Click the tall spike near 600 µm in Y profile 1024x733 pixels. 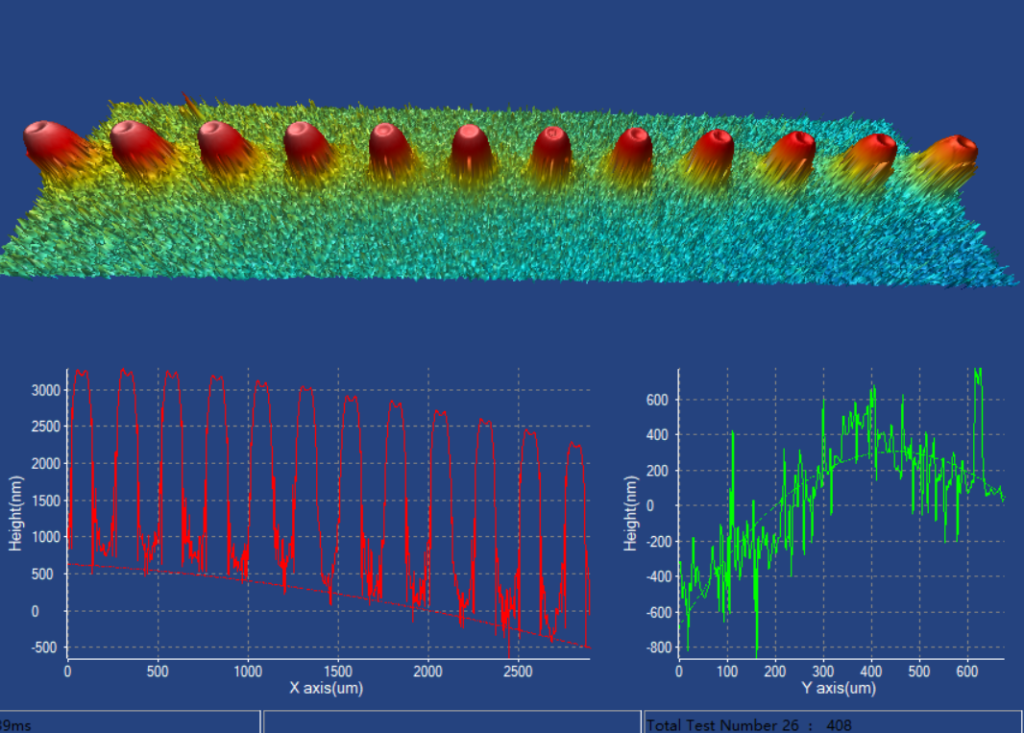(x=977, y=375)
